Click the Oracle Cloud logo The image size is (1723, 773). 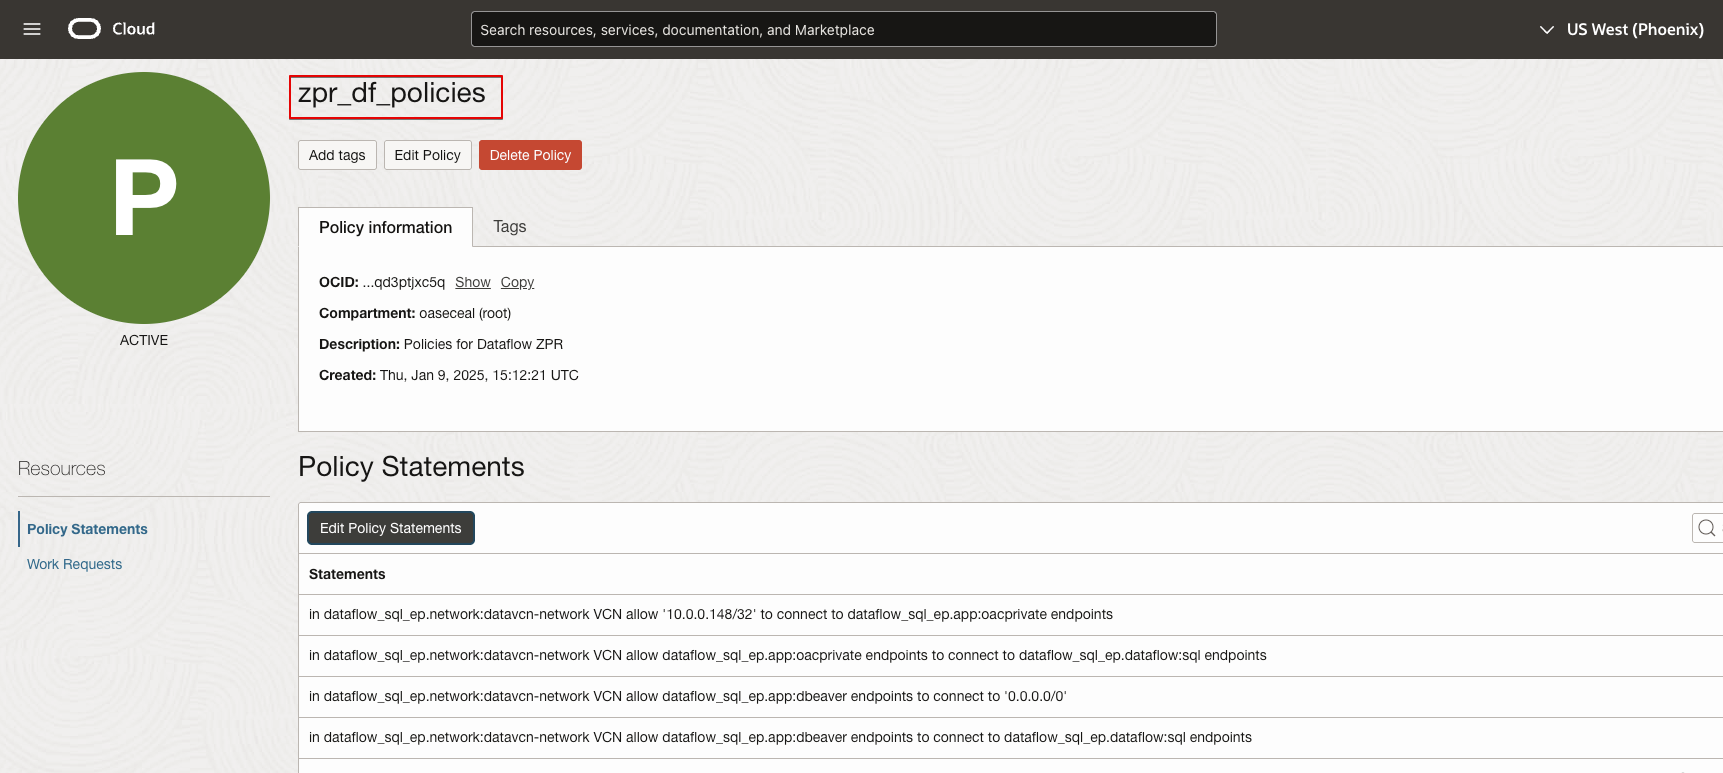pos(111,29)
